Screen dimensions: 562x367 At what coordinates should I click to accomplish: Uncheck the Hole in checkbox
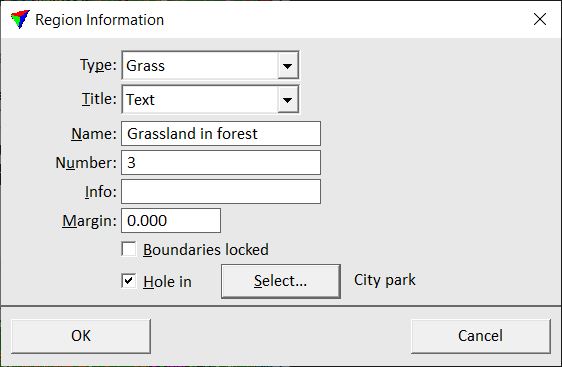pyautogui.click(x=129, y=281)
